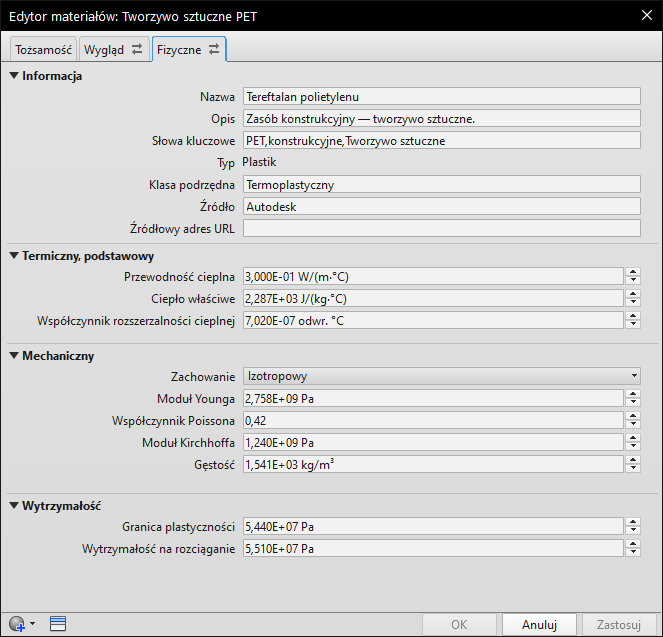Click the swap icon on Fizyczne tab

click(x=214, y=49)
